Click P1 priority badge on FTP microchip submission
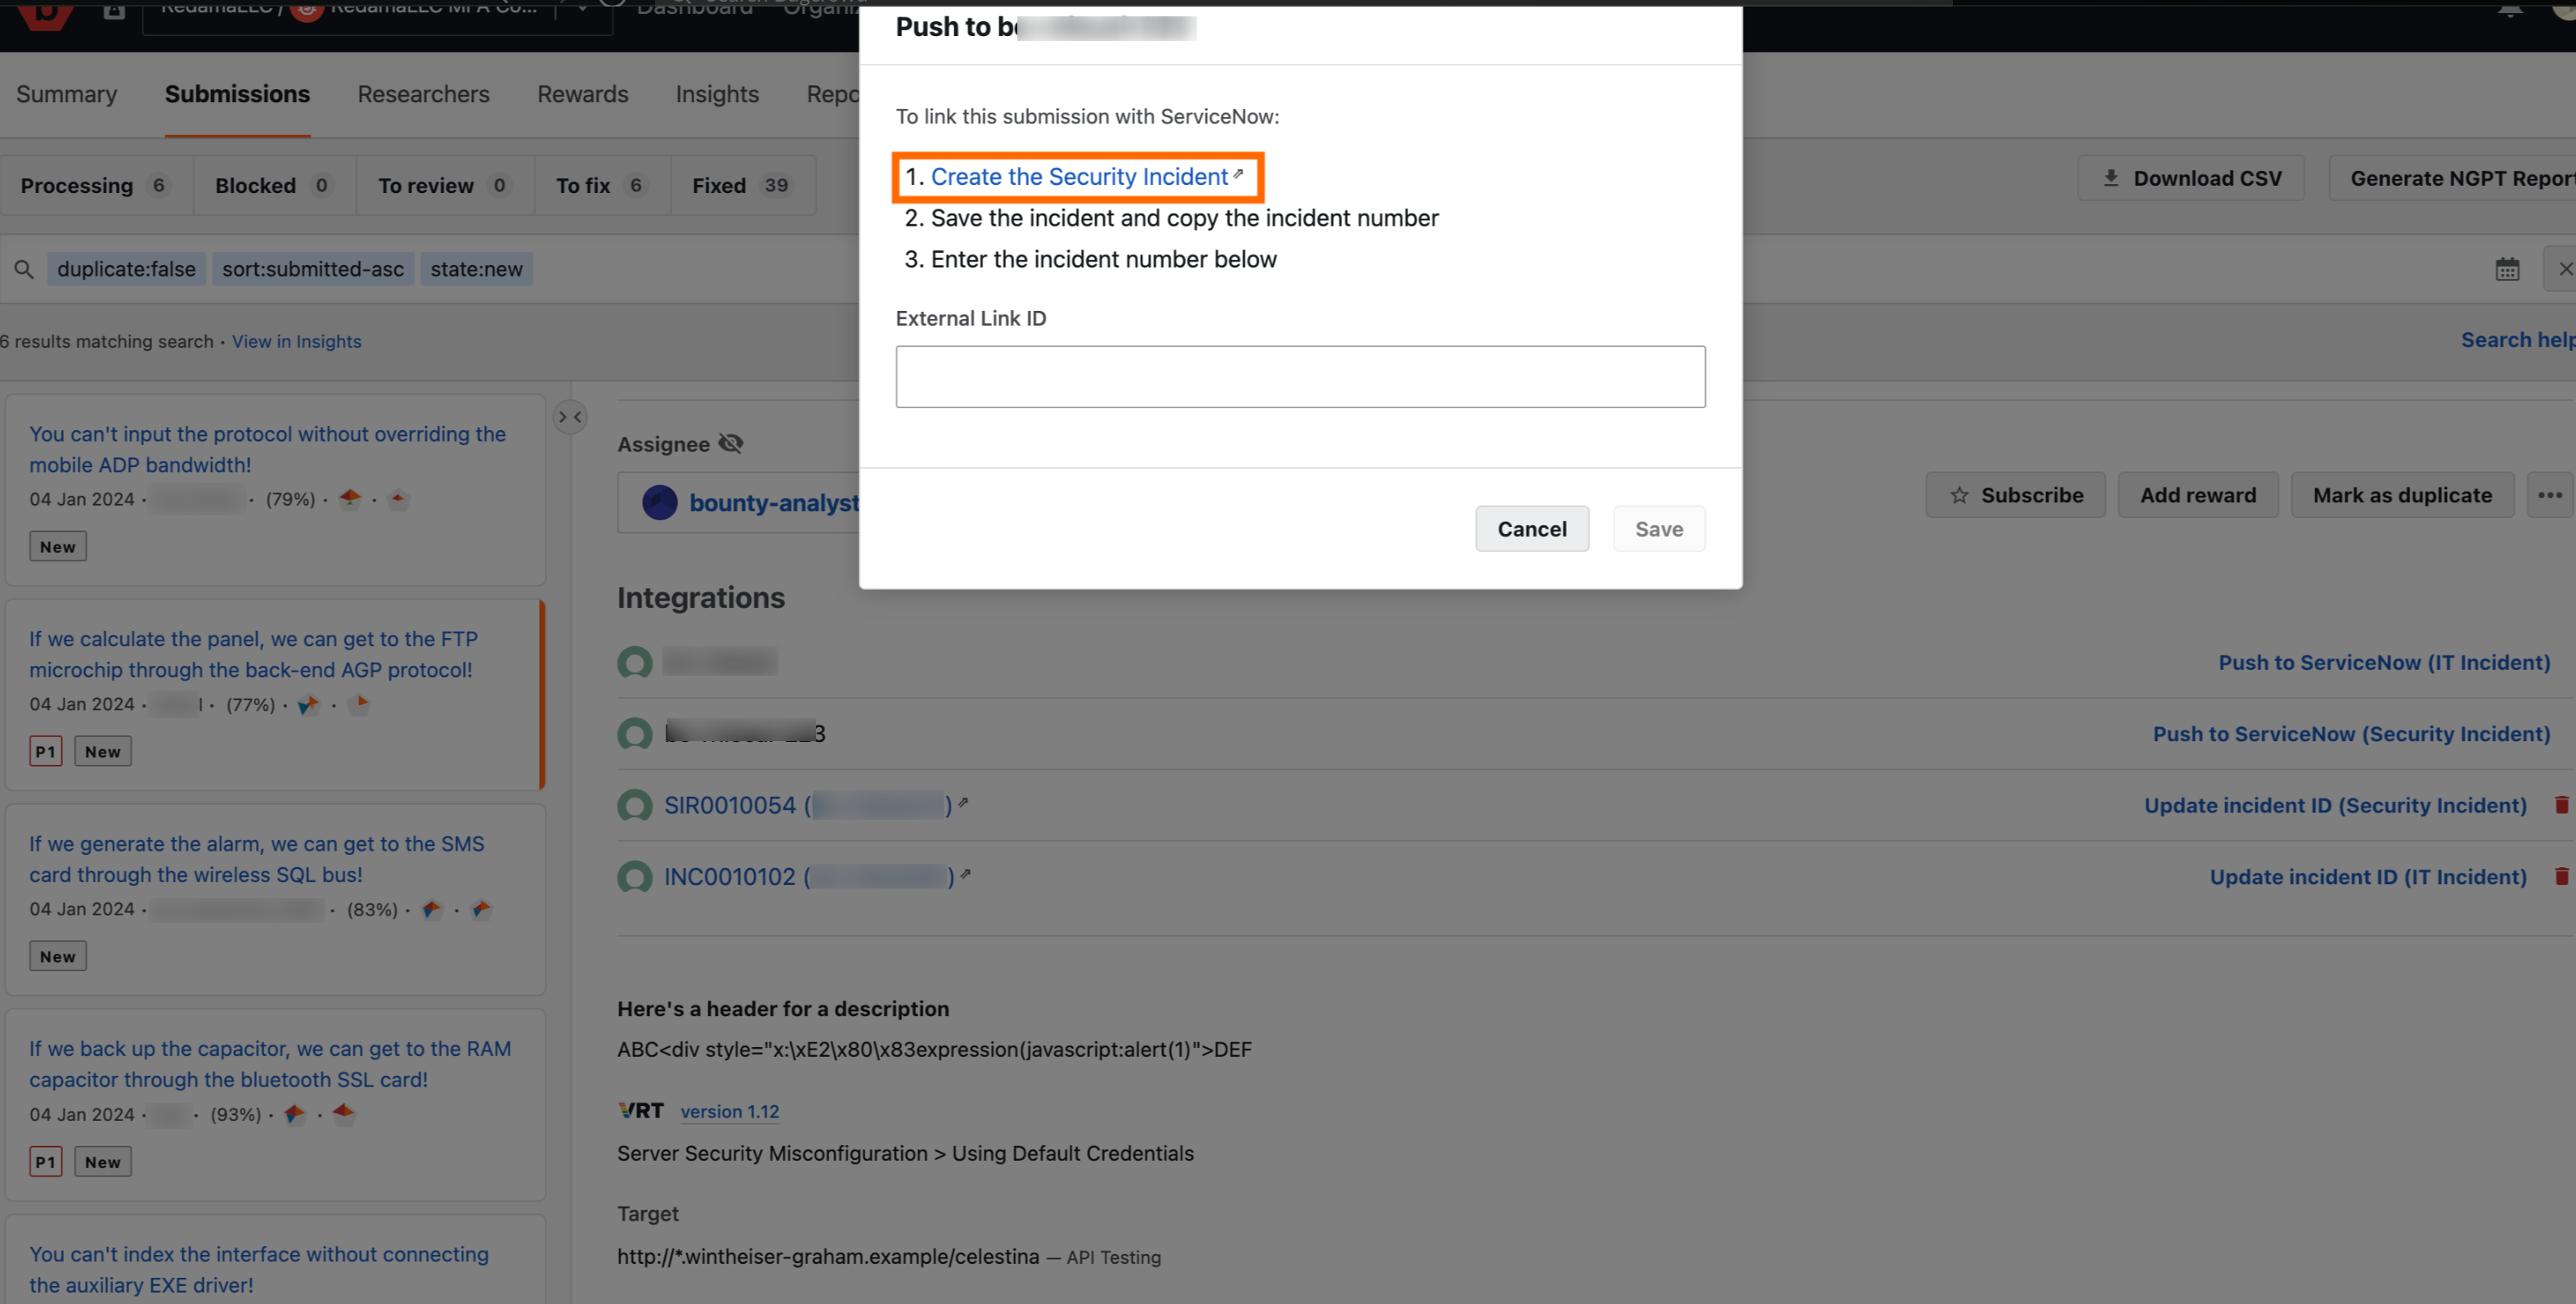The width and height of the screenshot is (2576, 1304). click(46, 752)
